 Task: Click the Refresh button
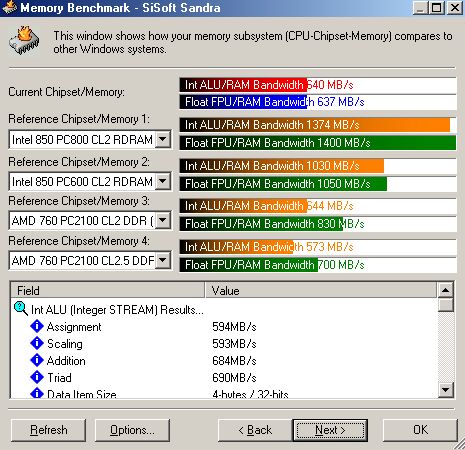click(x=48, y=430)
